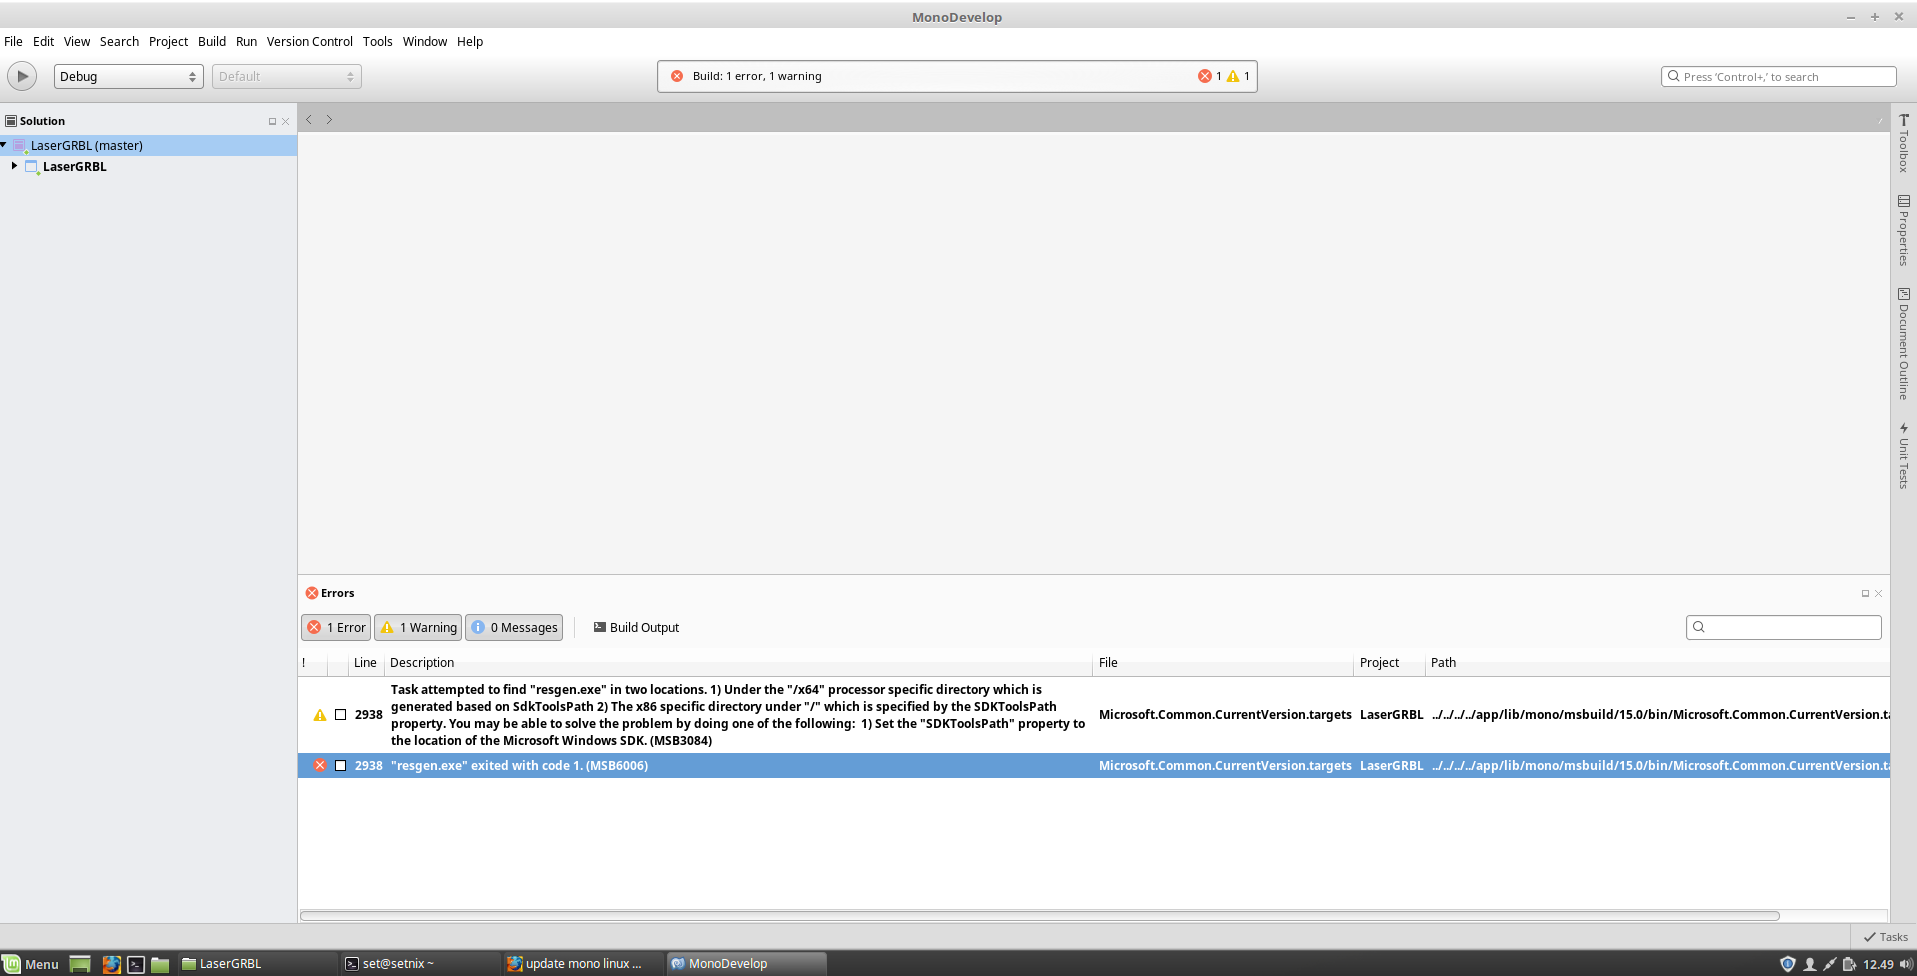1917x976 pixels.
Task: Check the MSB6006 error row checkbox
Action: click(x=340, y=765)
